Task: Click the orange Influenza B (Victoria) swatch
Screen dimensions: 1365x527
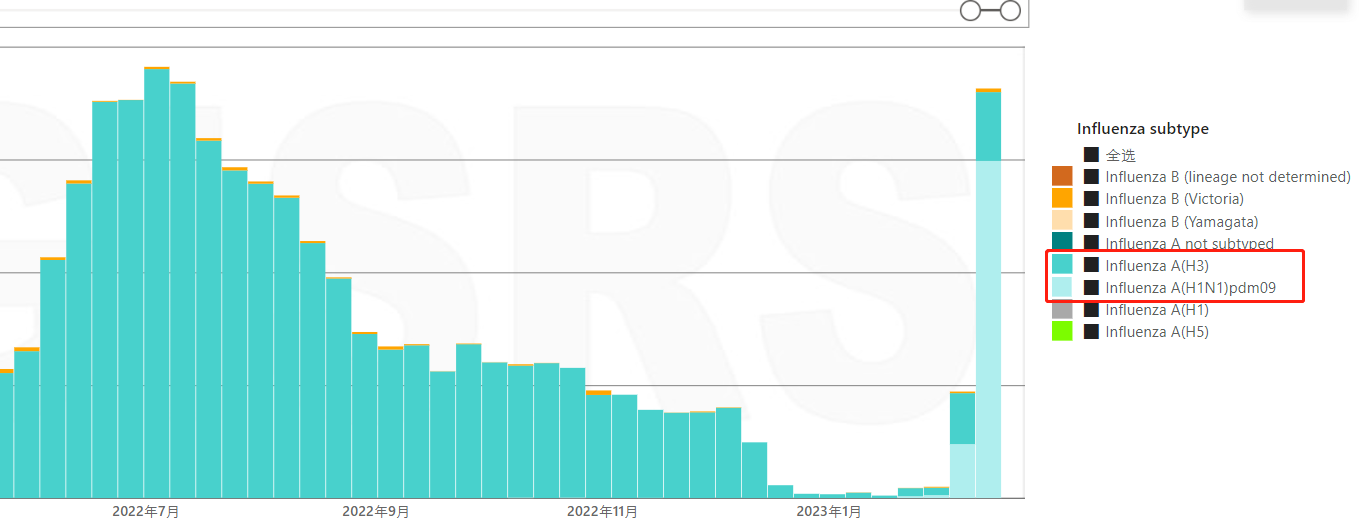Action: pos(1061,199)
